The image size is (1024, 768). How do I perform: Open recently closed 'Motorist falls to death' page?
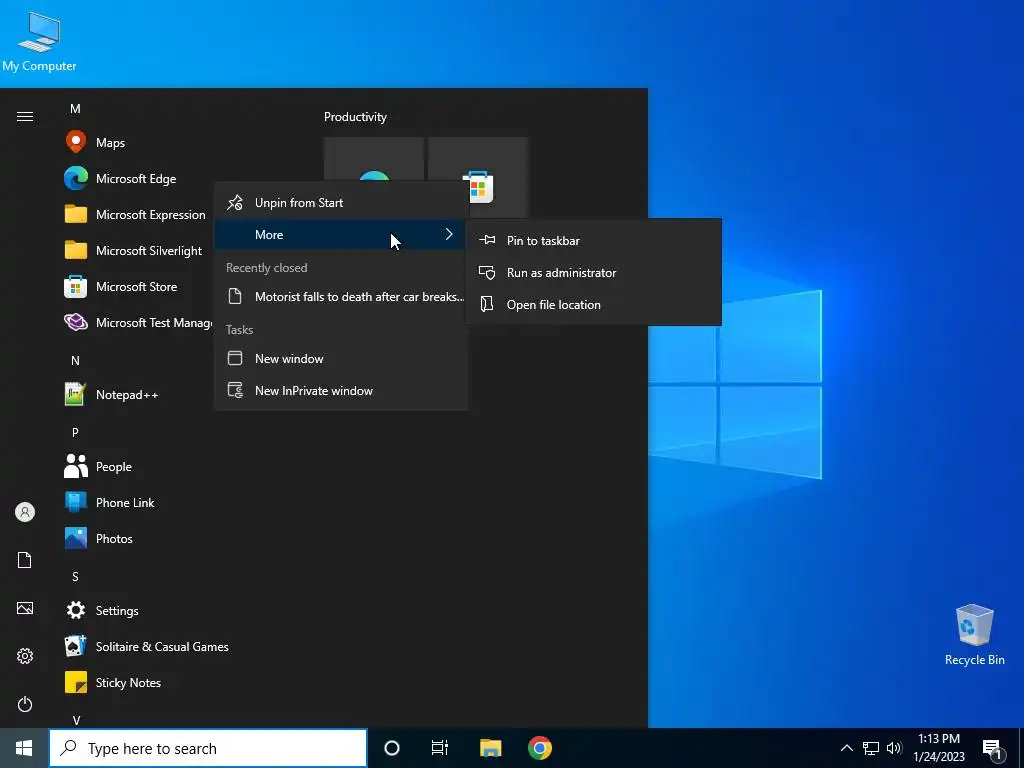pyautogui.click(x=341, y=296)
